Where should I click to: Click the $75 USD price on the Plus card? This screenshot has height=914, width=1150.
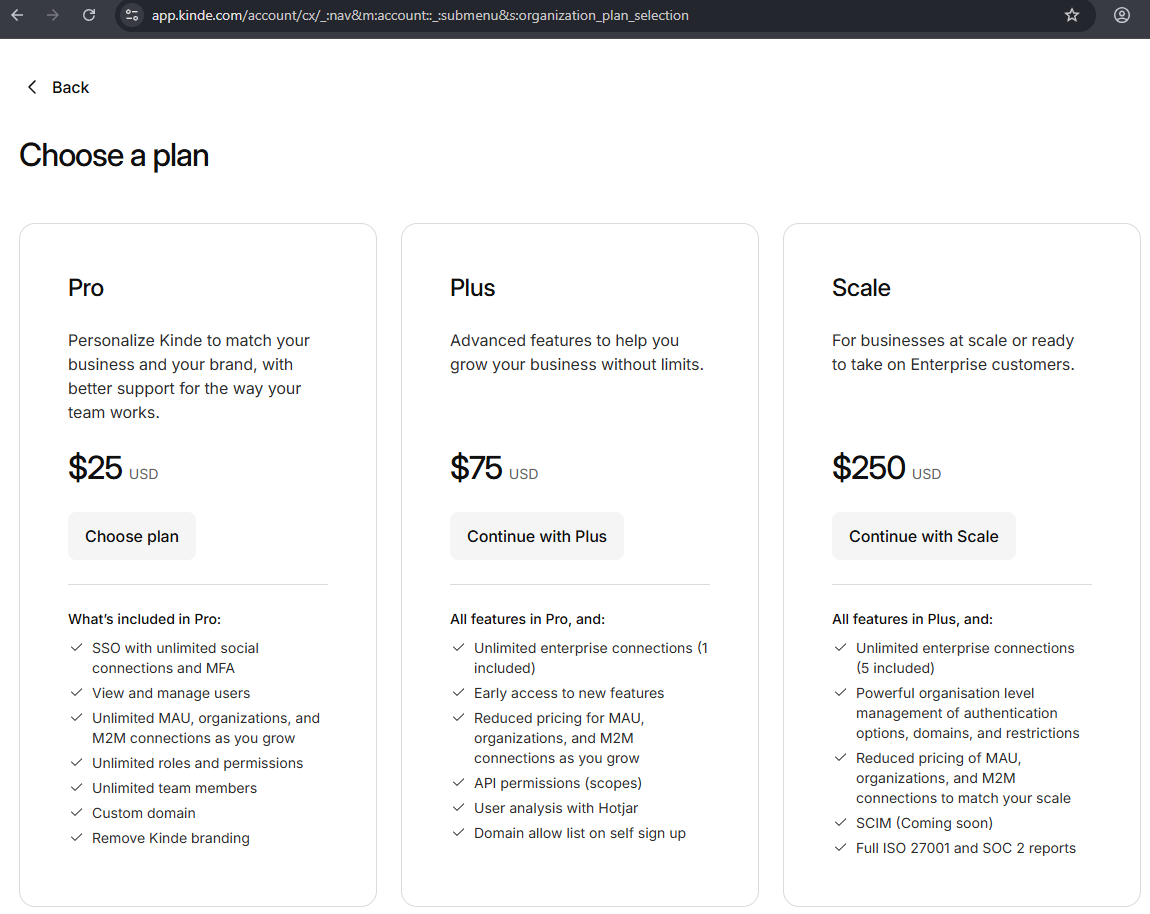coord(493,468)
